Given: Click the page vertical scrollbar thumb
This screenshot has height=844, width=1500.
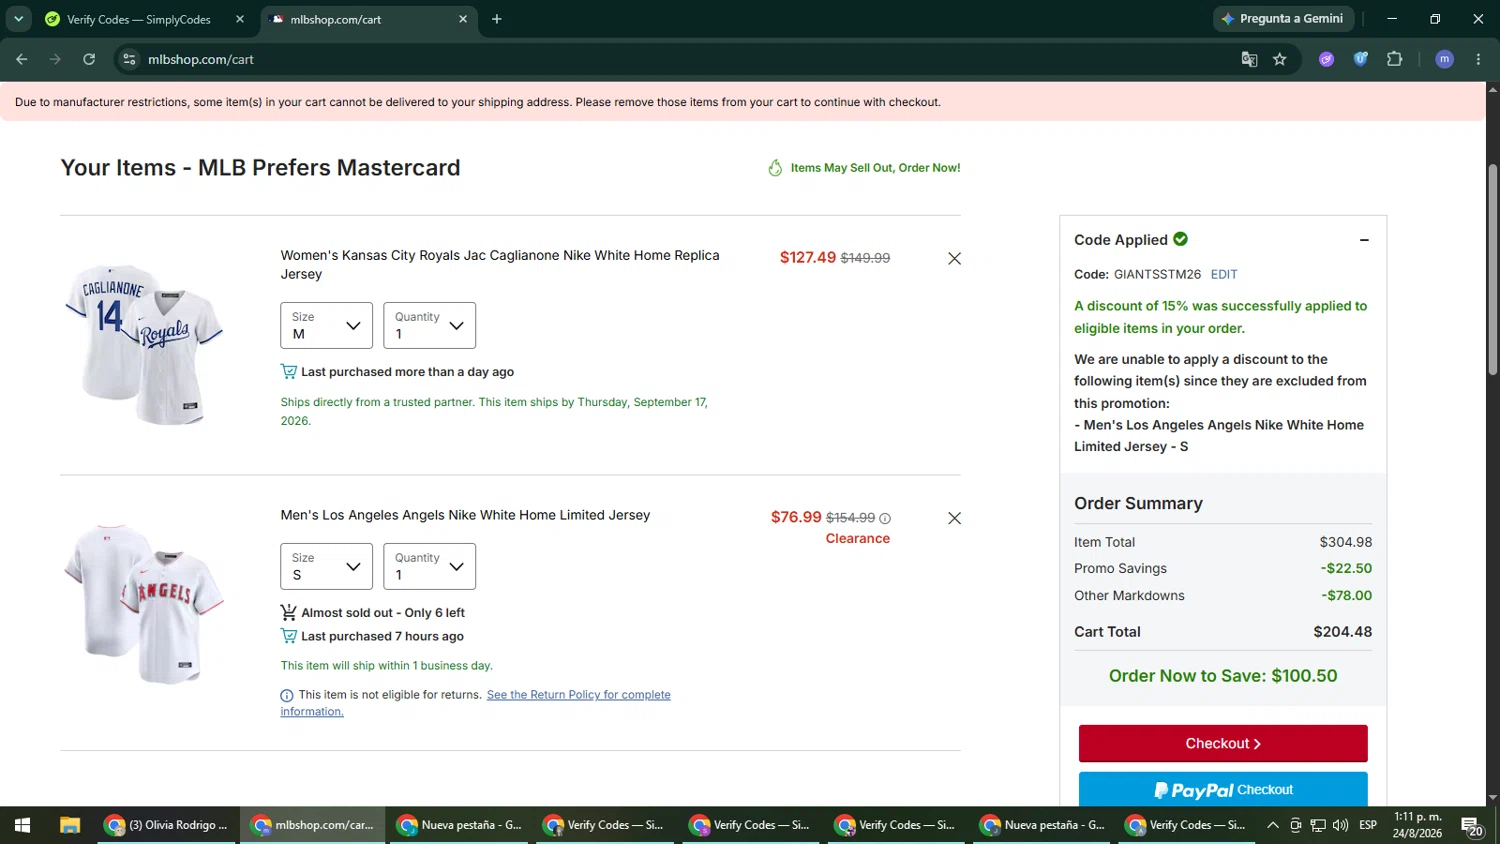Looking at the screenshot, I should point(1493,270).
